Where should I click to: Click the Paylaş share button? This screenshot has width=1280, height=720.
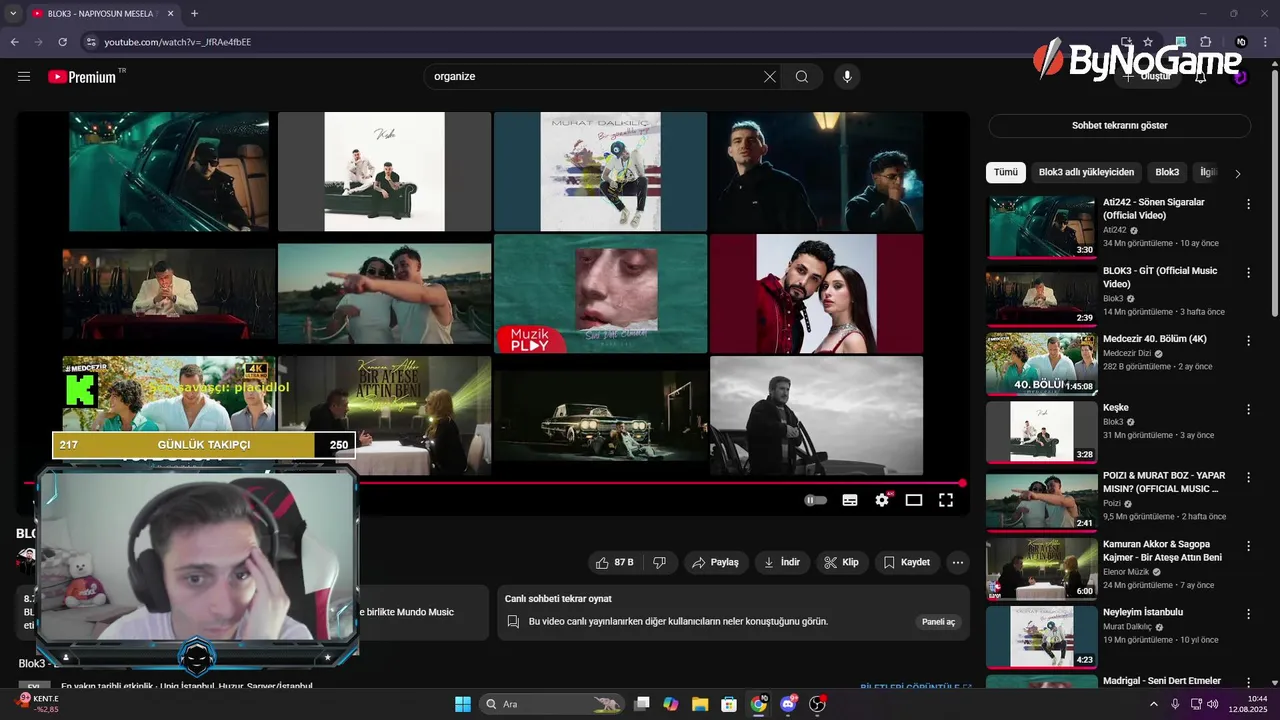(715, 563)
